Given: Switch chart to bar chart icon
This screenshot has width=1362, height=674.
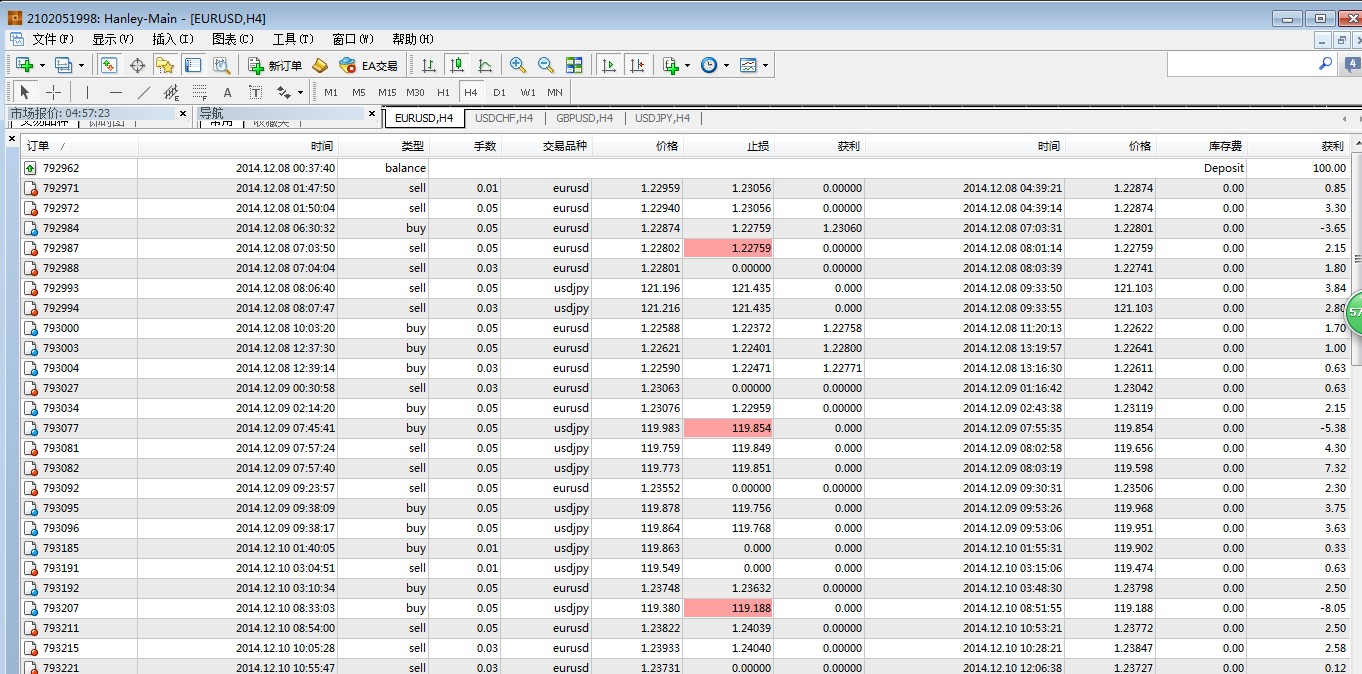Looking at the screenshot, I should [x=429, y=65].
